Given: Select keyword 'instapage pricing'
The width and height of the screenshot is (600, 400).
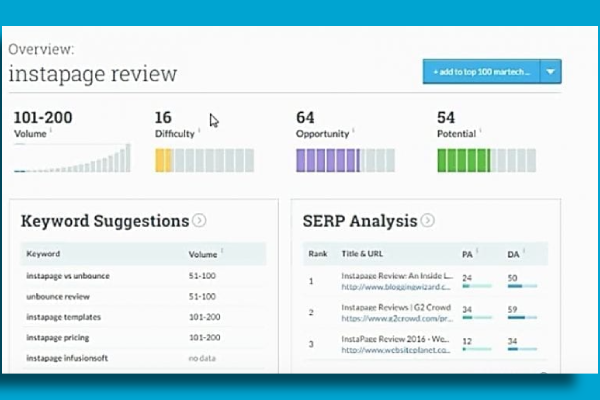Looking at the screenshot, I should 57,338.
